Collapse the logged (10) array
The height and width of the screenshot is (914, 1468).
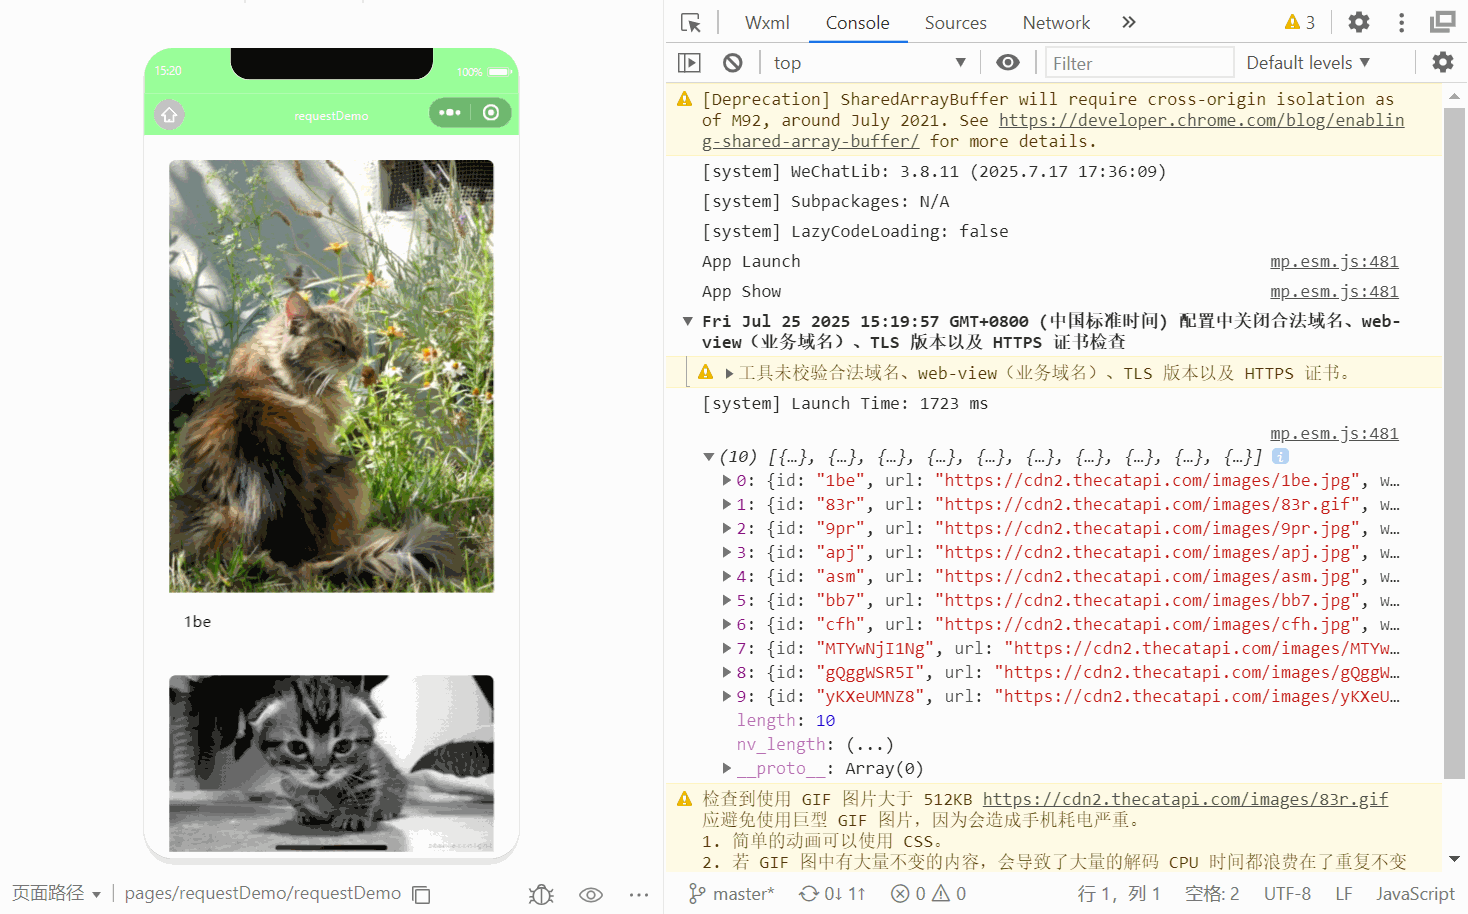coord(708,457)
